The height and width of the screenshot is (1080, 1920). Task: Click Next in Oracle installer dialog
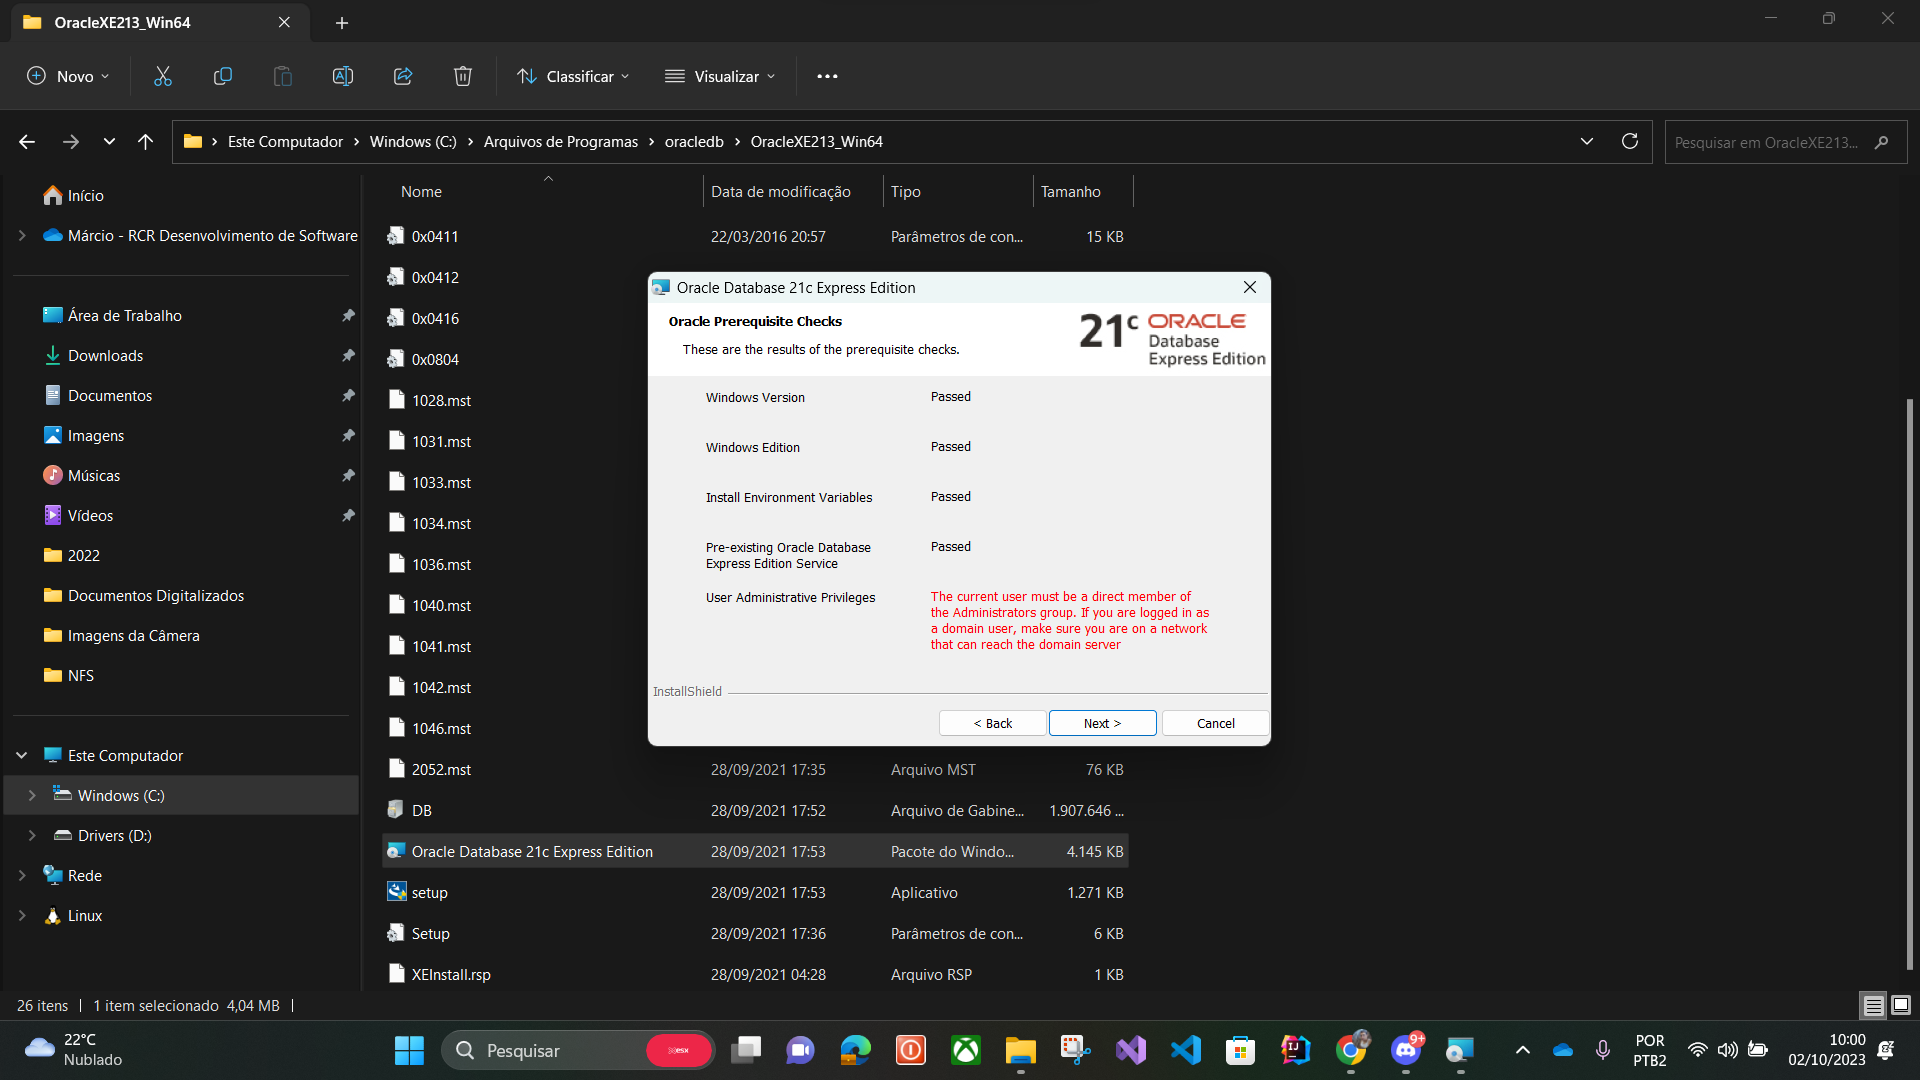pyautogui.click(x=1102, y=723)
